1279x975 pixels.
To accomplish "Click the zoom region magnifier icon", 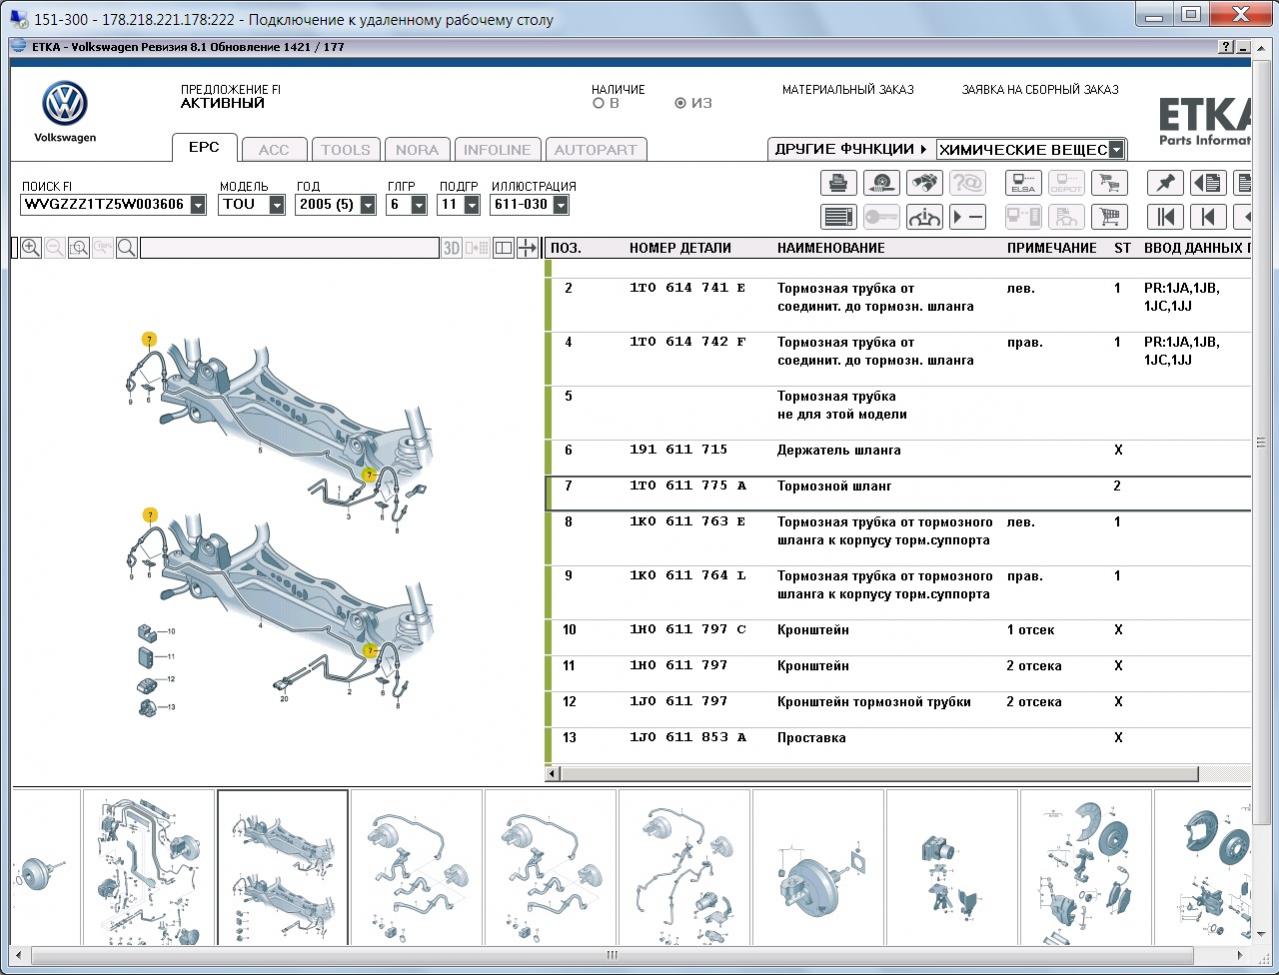I will (x=79, y=248).
